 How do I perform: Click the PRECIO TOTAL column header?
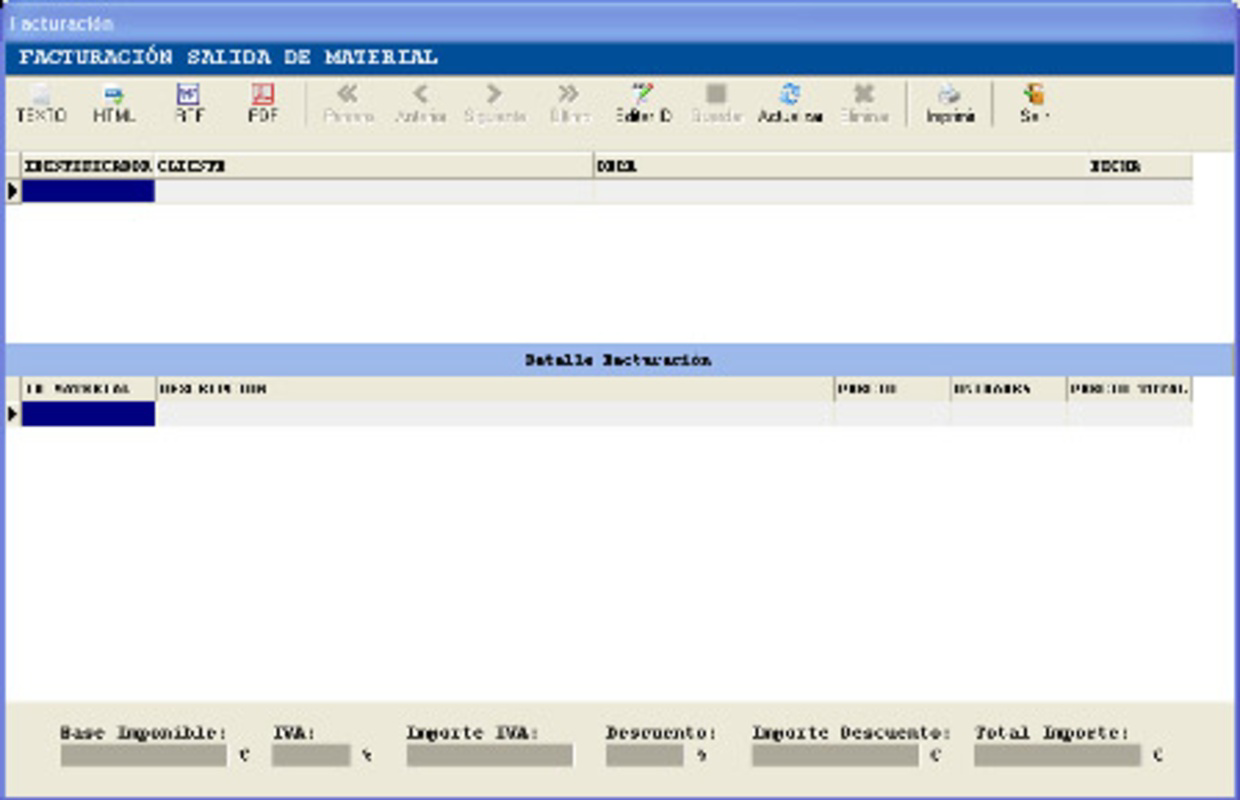tap(1129, 389)
